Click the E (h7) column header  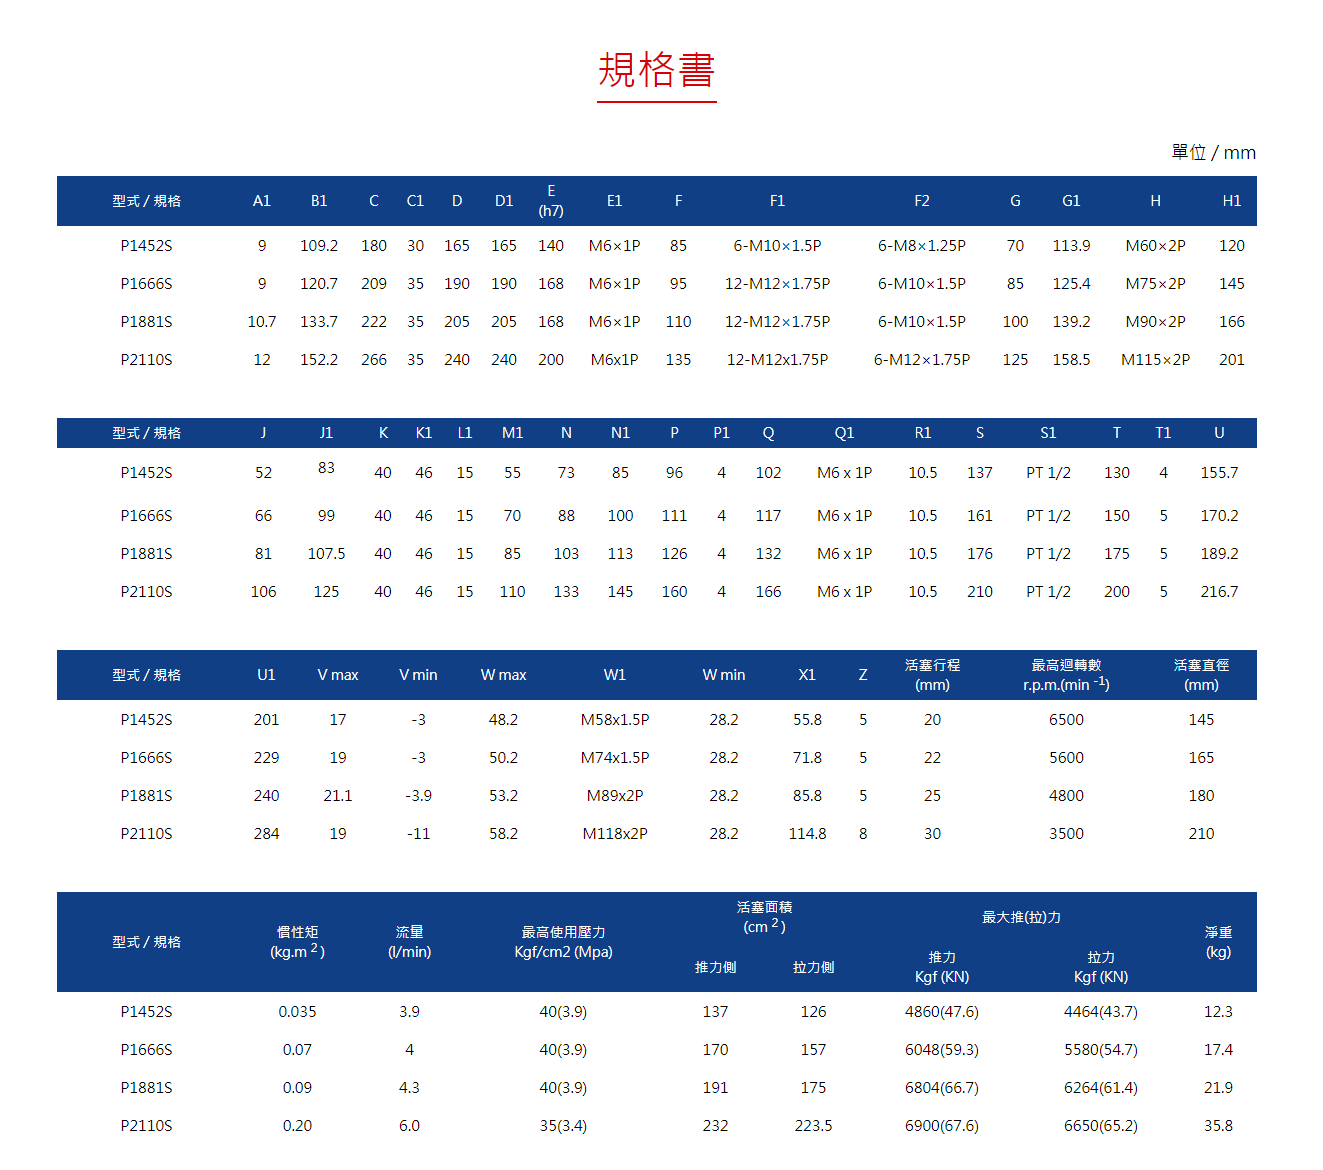(551, 201)
